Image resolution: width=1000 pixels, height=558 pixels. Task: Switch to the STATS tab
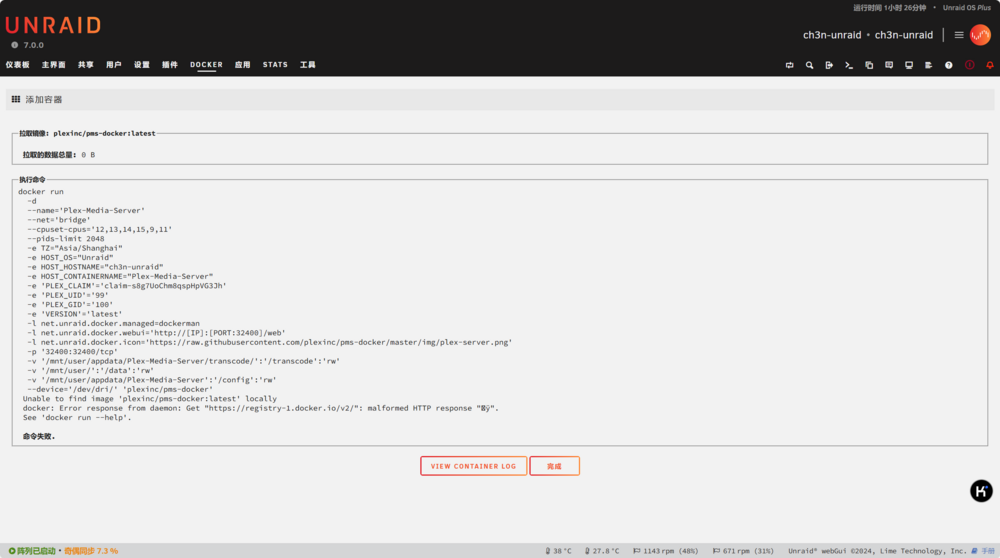275,65
